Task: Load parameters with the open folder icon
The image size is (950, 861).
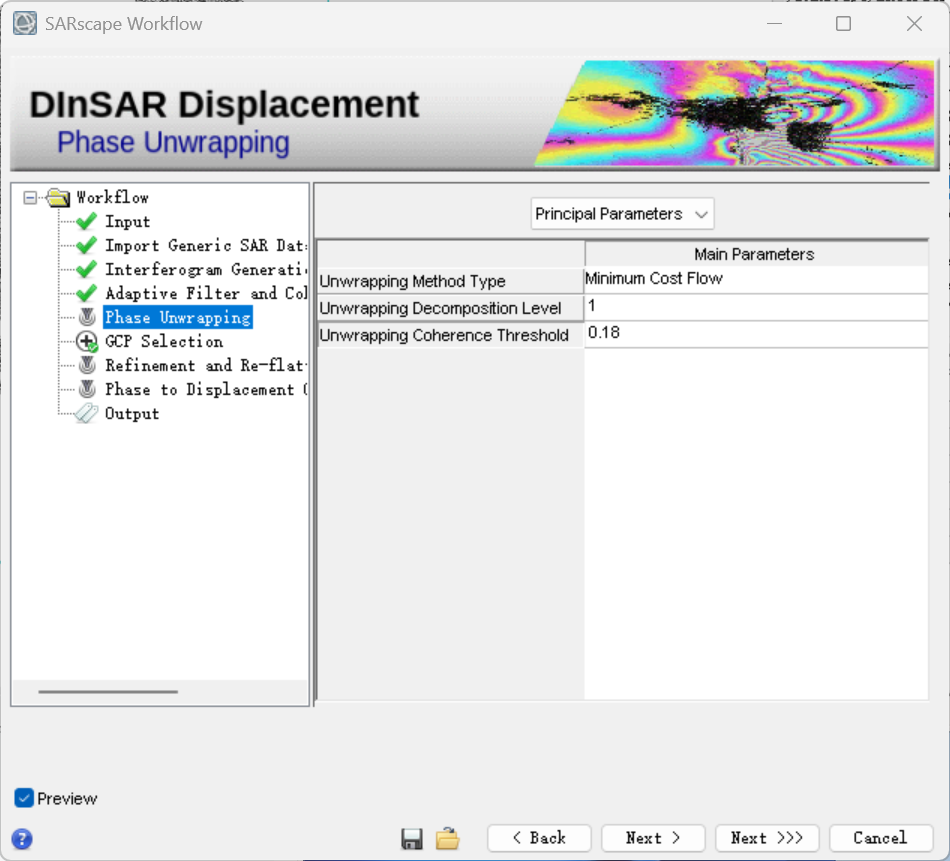Action: 448,839
